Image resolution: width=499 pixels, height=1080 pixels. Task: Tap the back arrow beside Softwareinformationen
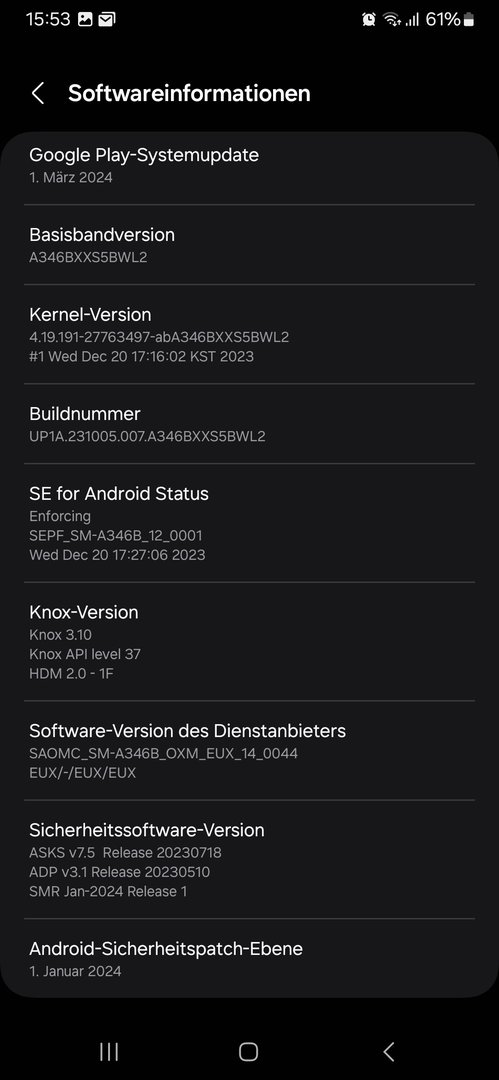(x=38, y=93)
